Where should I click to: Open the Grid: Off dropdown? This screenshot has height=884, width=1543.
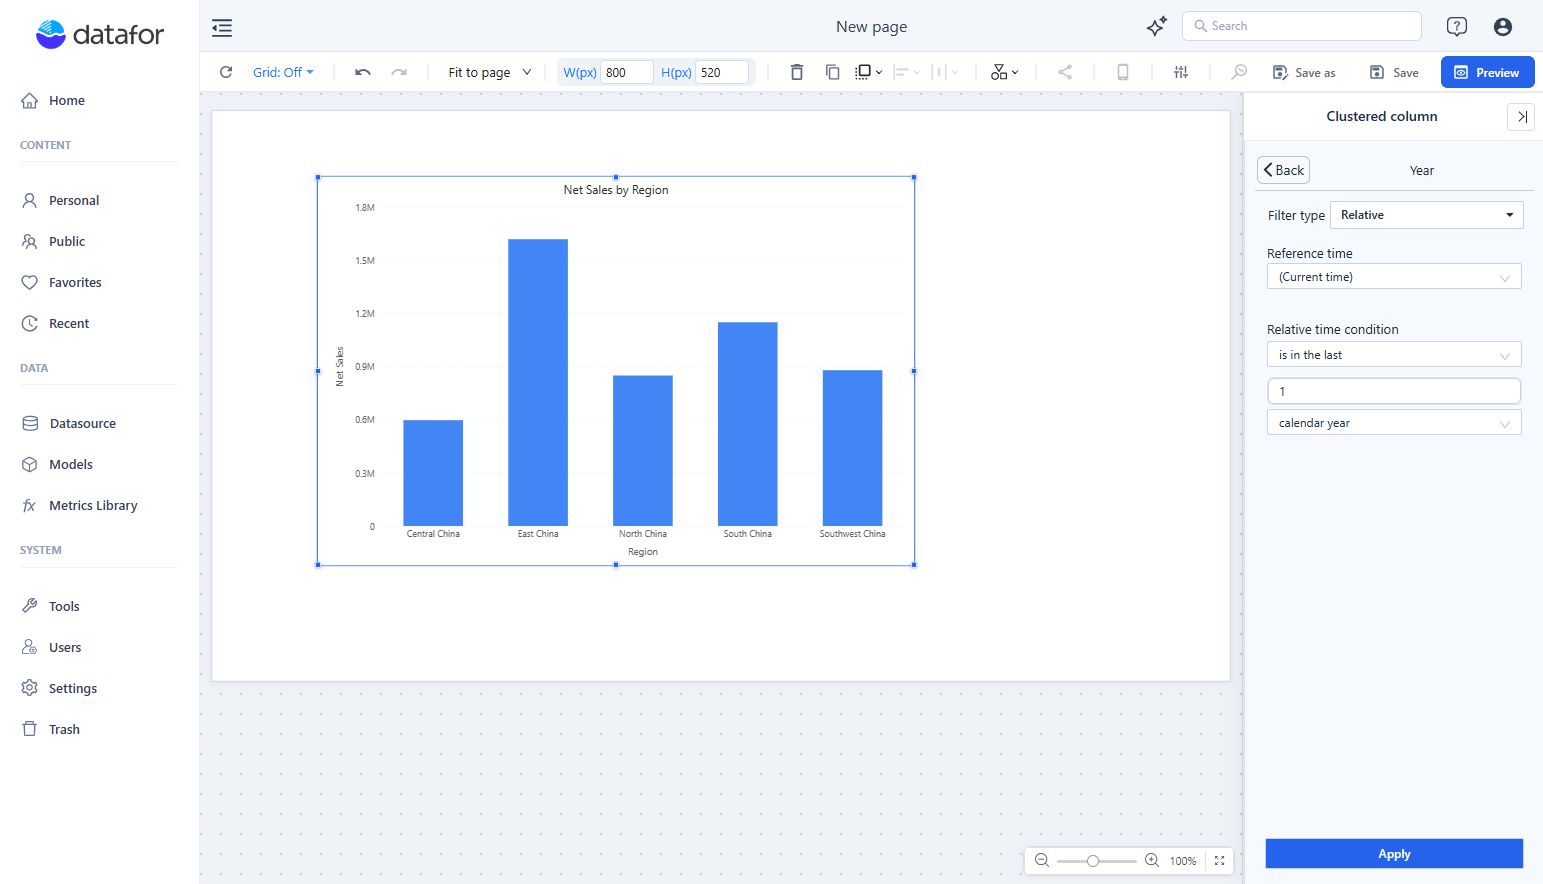pos(283,72)
